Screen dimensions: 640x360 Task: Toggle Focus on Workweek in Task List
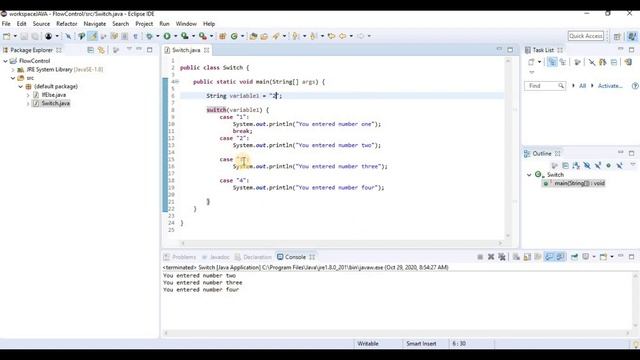pos(577,62)
